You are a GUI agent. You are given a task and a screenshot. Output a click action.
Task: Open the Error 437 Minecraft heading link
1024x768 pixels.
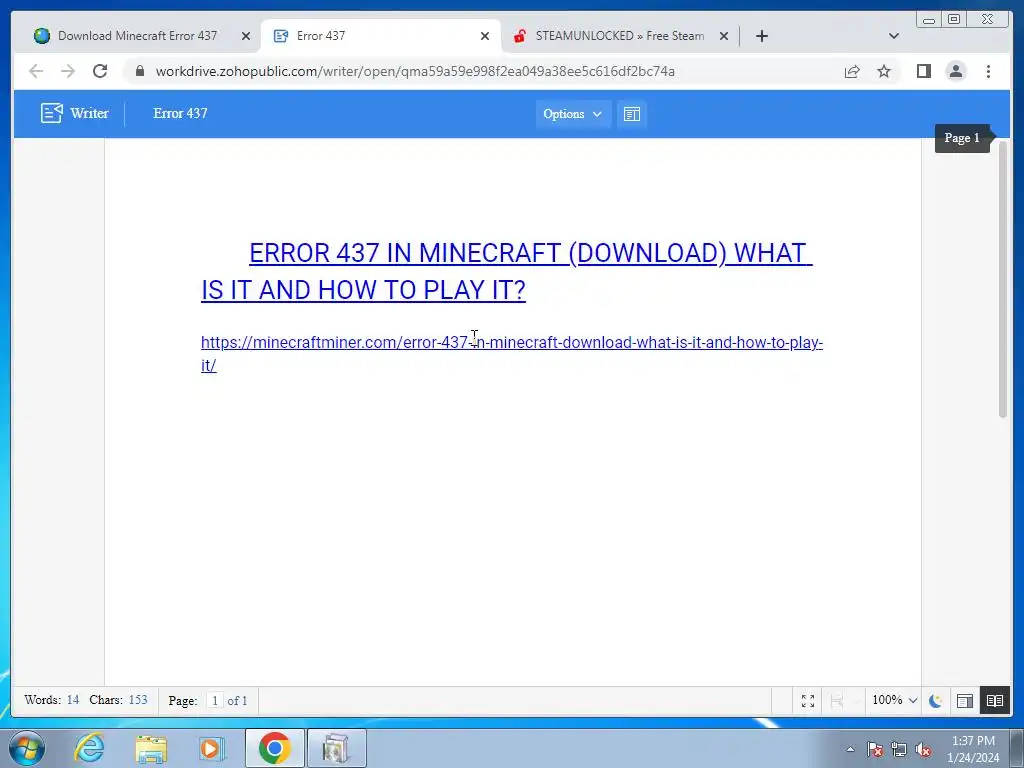507,271
